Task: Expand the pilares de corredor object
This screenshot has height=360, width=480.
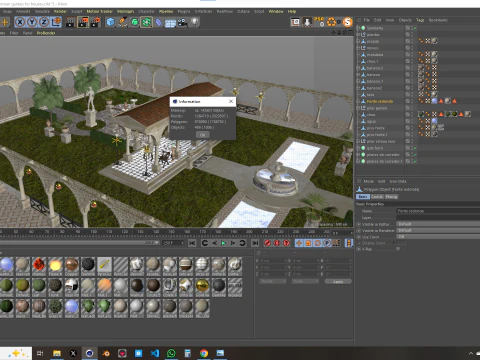Action: (358, 155)
